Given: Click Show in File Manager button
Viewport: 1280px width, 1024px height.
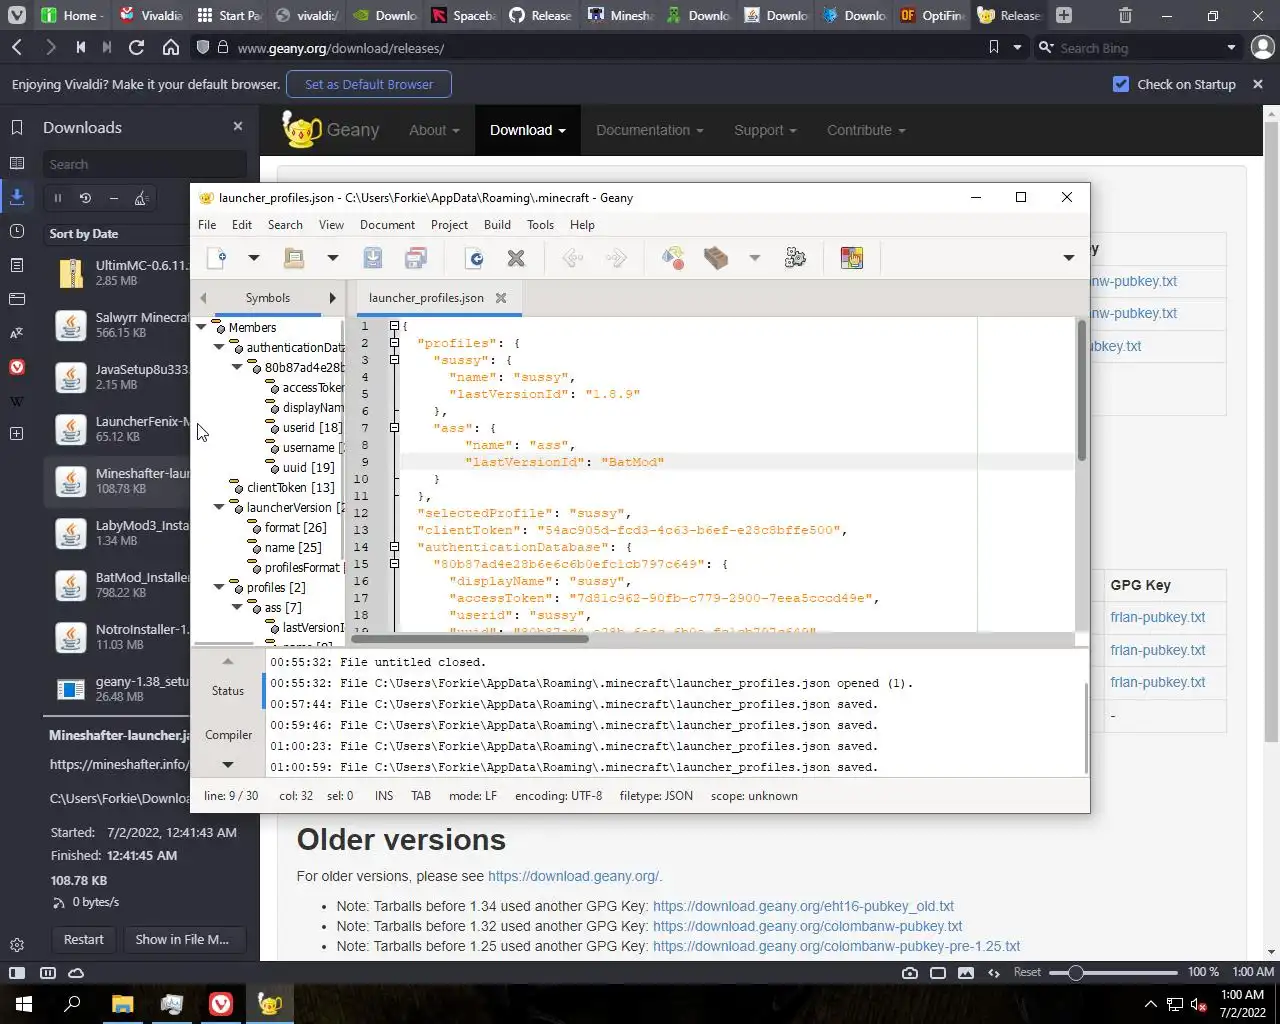Looking at the screenshot, I should pyautogui.click(x=182, y=939).
